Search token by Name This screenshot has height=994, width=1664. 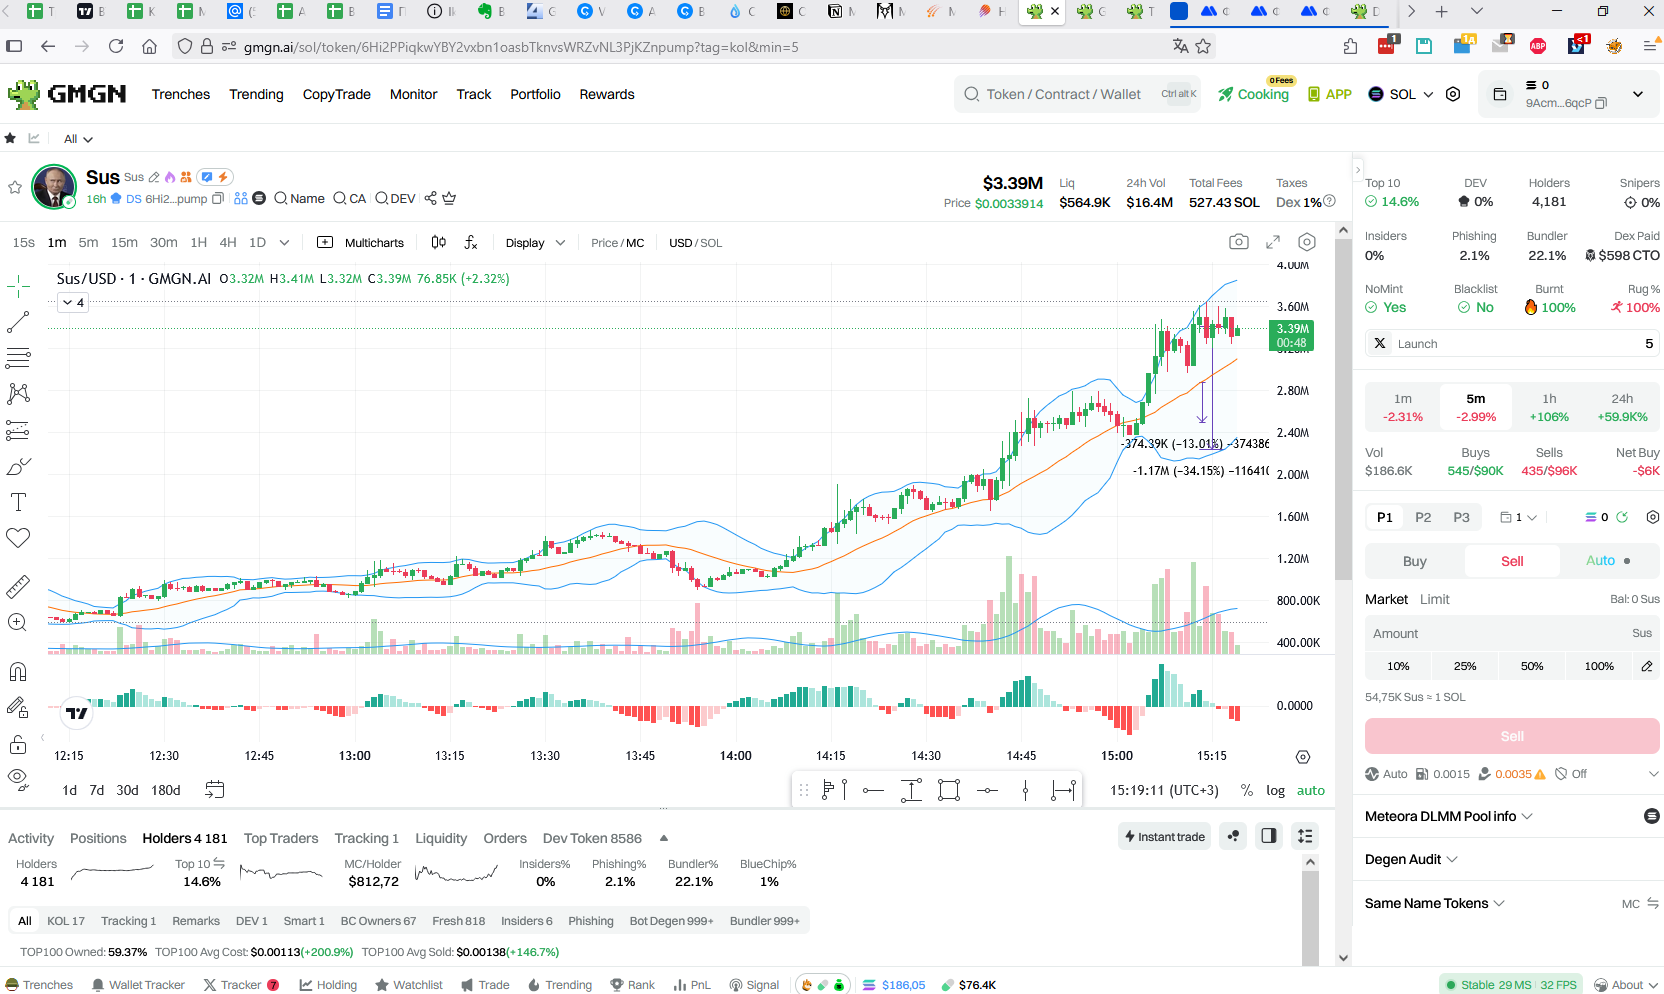(x=299, y=198)
